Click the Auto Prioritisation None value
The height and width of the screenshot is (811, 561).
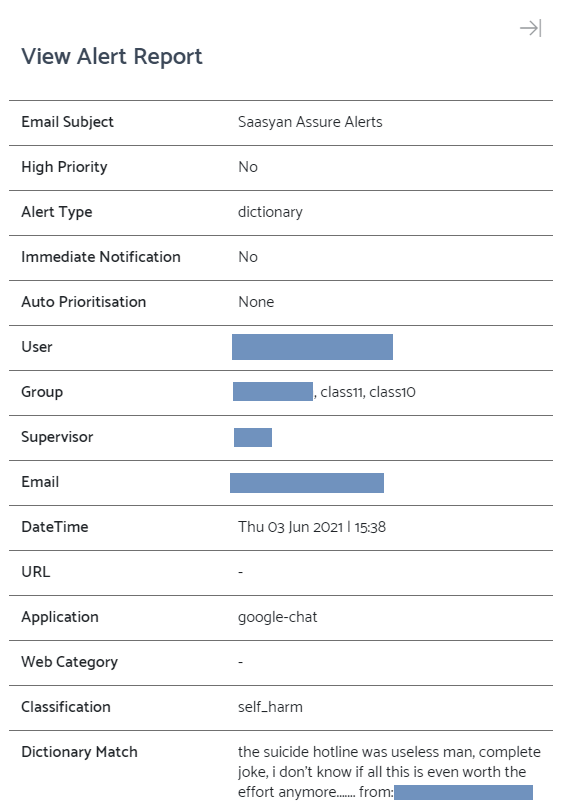(256, 302)
